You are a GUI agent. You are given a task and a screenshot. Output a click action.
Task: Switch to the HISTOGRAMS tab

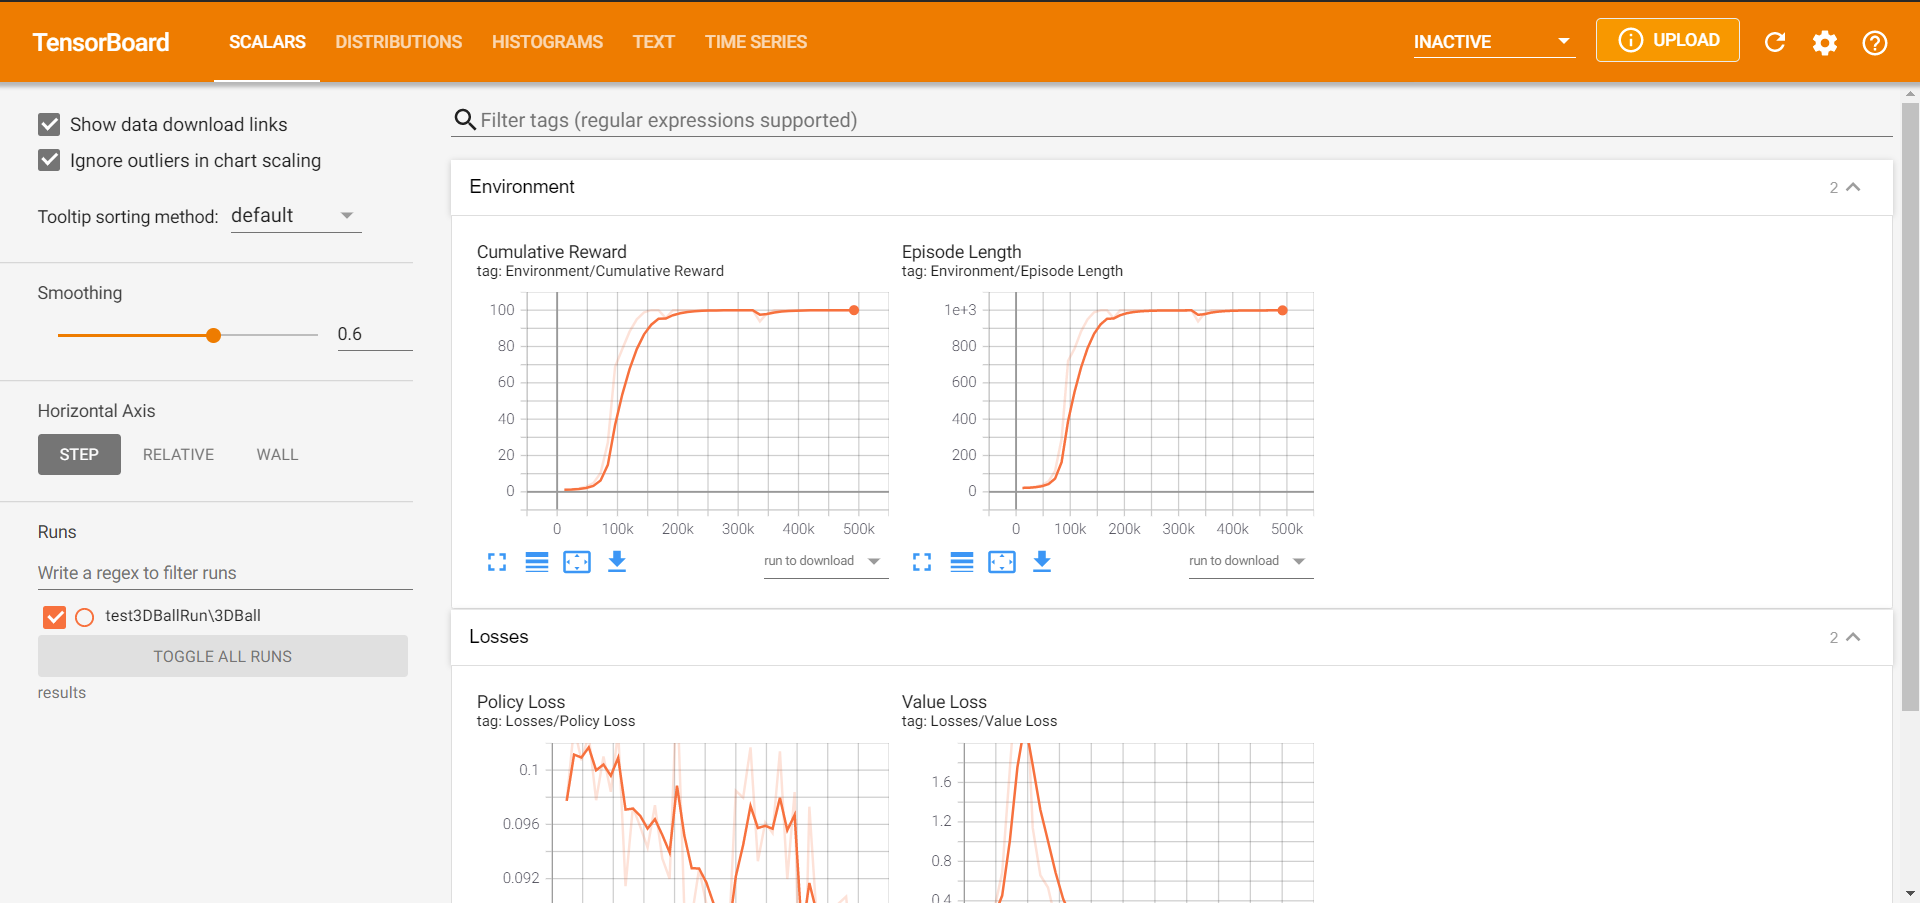(x=547, y=42)
